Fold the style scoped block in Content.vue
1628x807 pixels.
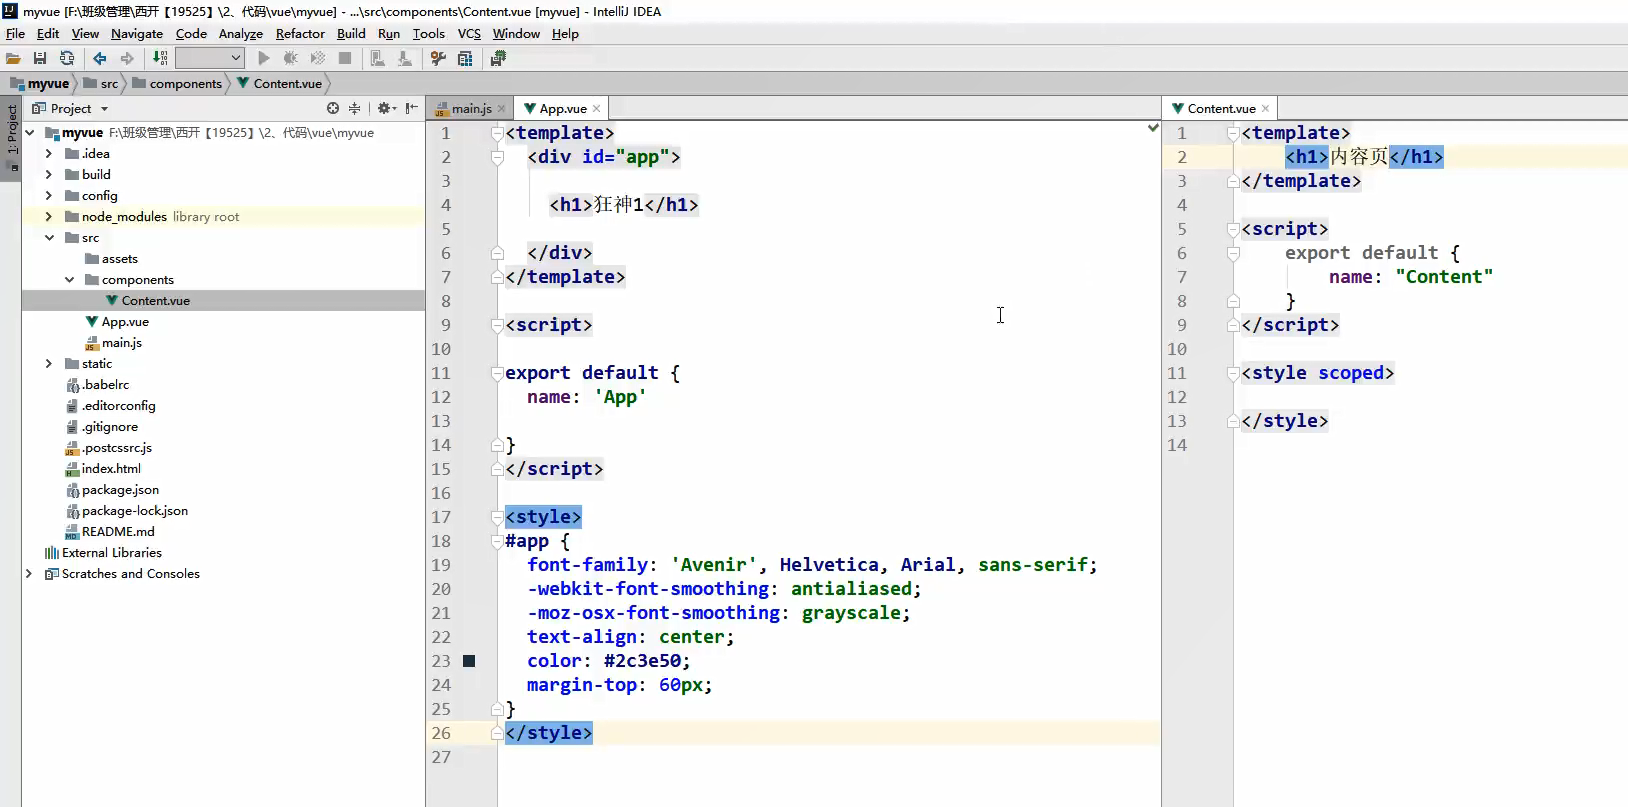[x=1233, y=373]
